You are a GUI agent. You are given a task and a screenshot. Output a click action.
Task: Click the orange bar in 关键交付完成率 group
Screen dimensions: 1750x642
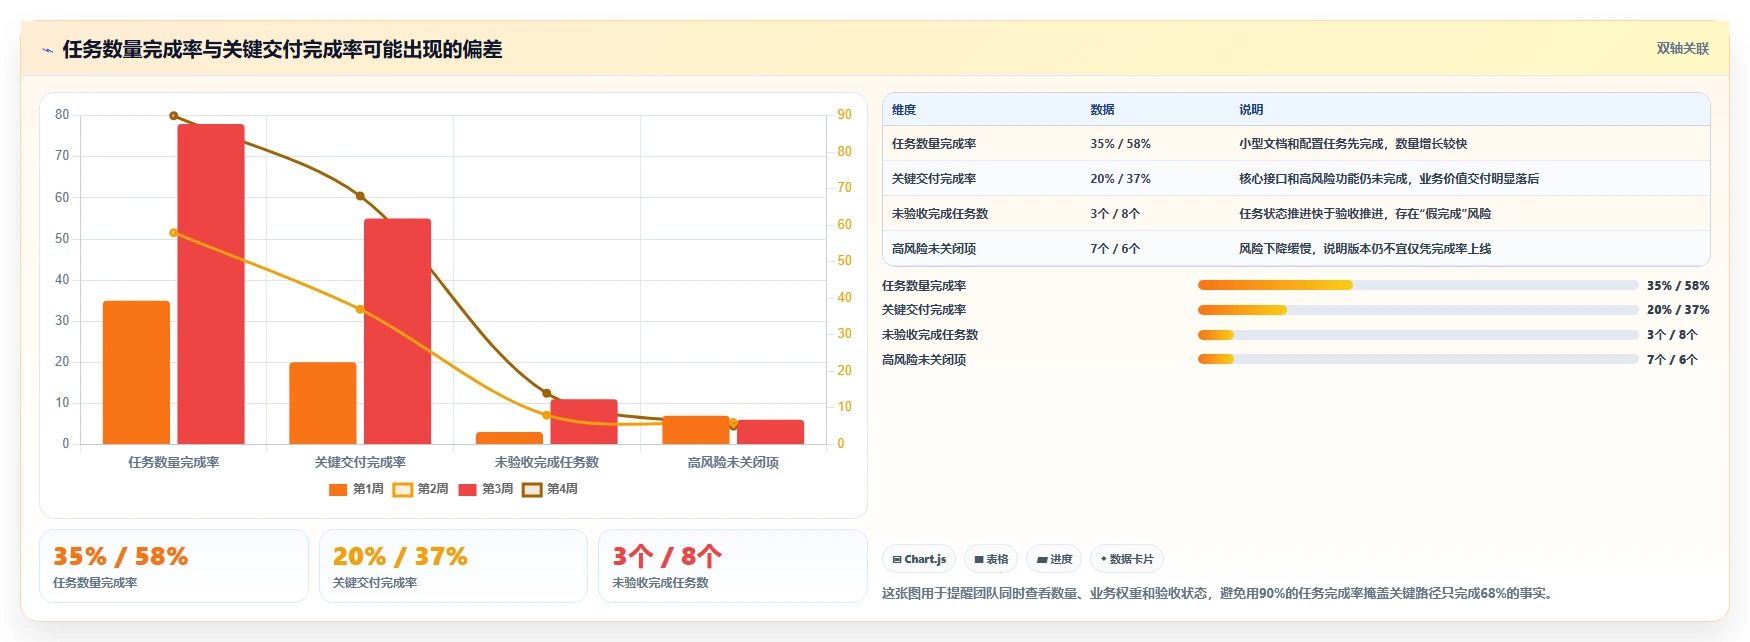[x=323, y=403]
